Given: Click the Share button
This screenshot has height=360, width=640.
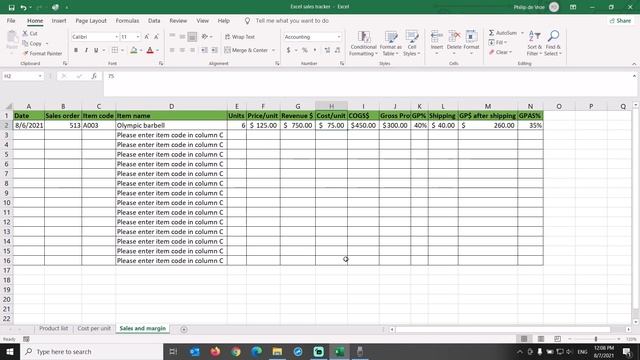Looking at the screenshot, I should click(x=620, y=21).
